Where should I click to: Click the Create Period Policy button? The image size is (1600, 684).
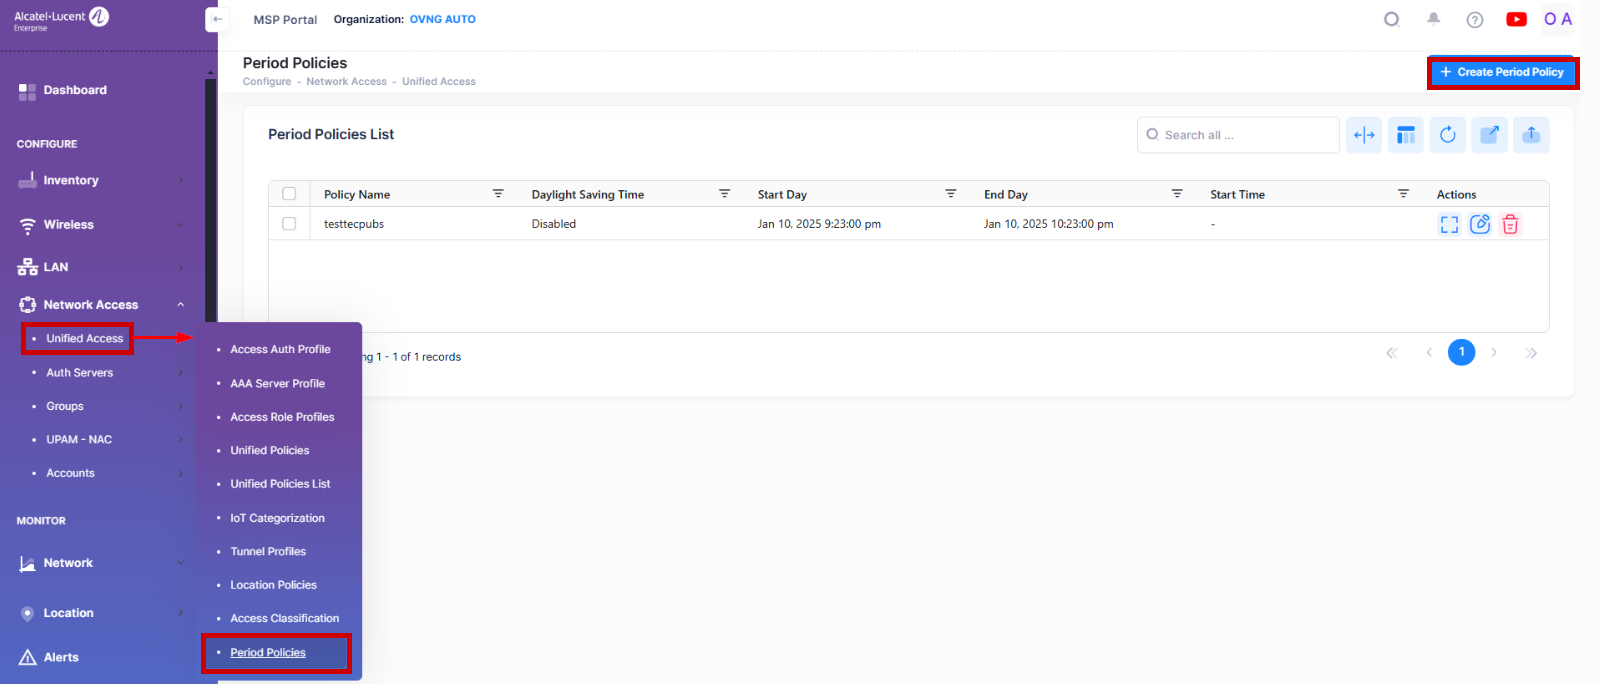1502,72
